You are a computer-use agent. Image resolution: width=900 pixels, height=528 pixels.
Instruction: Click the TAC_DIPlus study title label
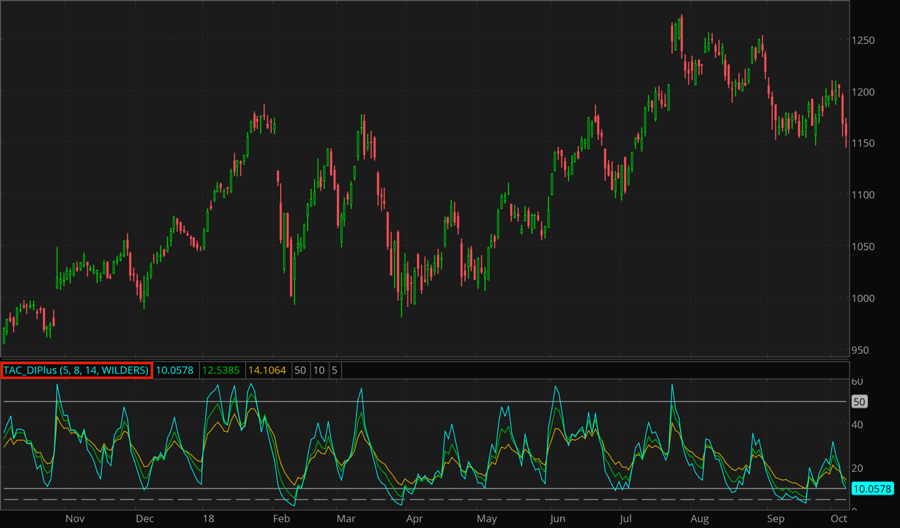[76, 370]
